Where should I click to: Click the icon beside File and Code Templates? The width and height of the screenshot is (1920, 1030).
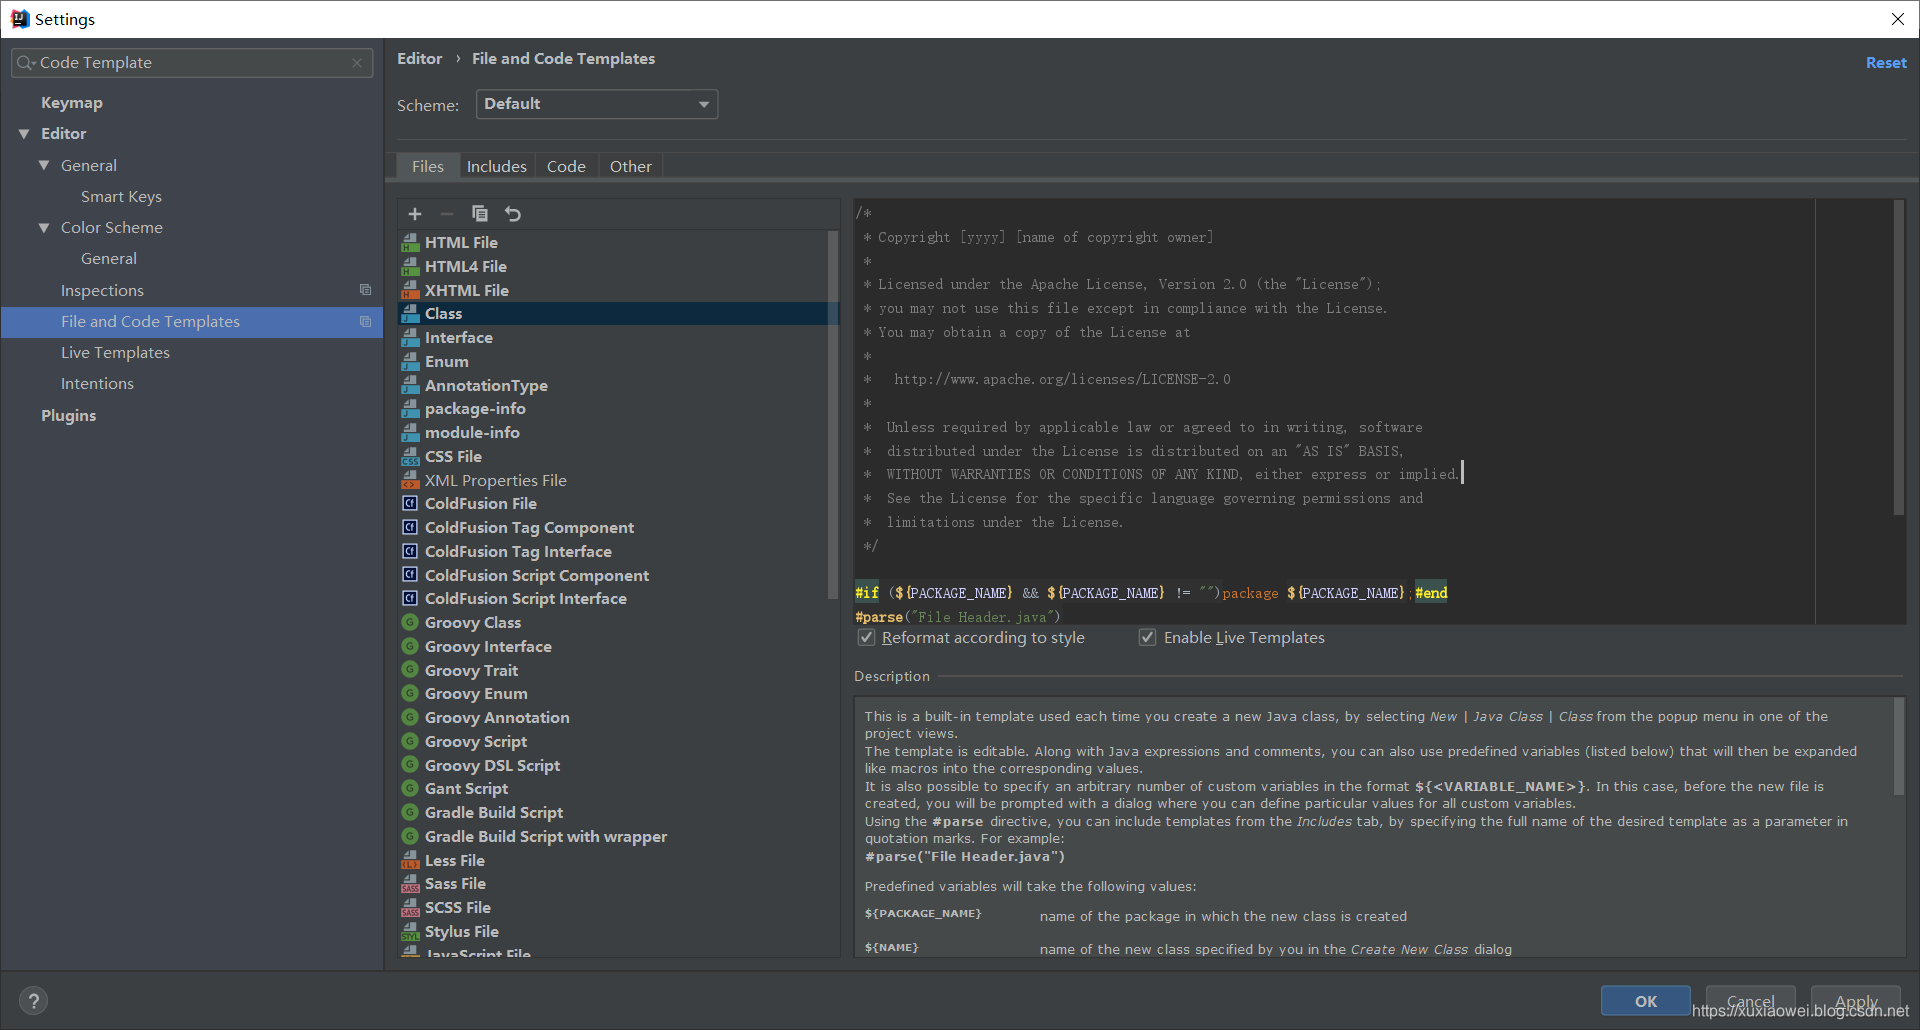(x=365, y=321)
